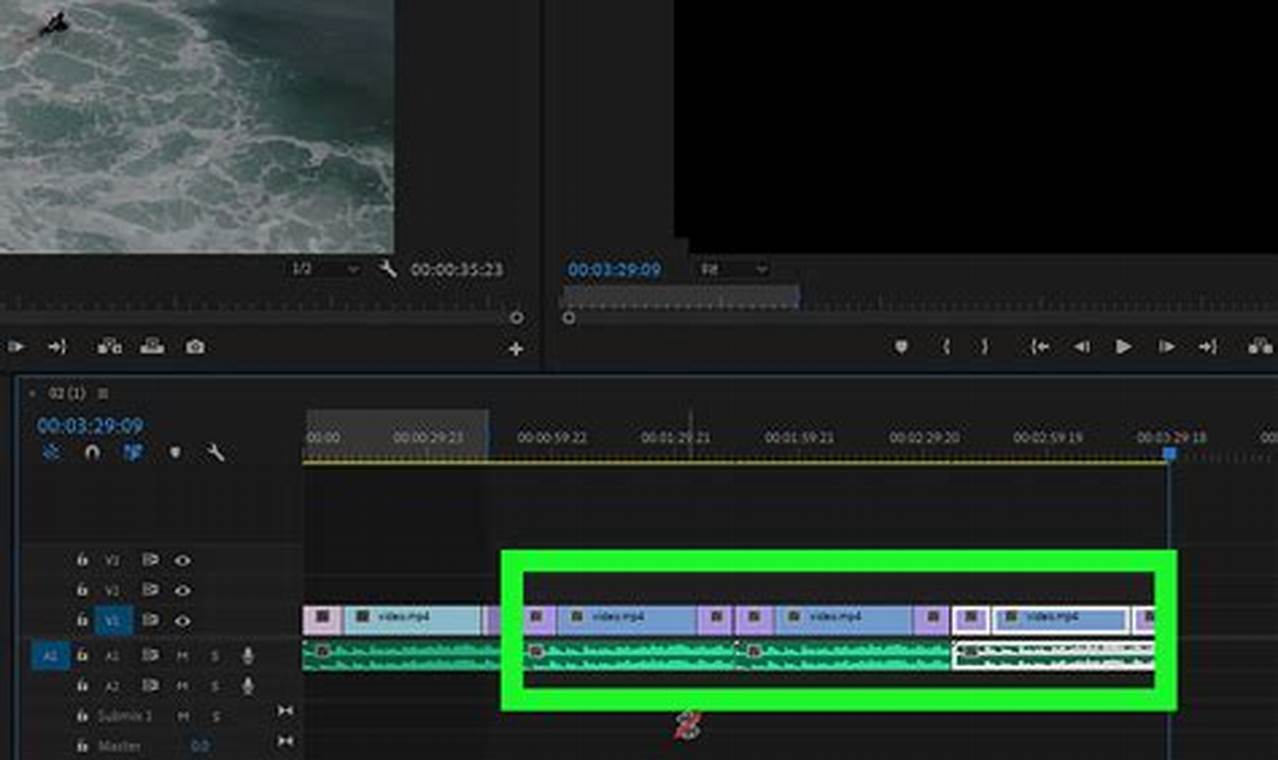1278x760 pixels.
Task: Toggle Linked Selection in timeline header
Action: [132, 452]
